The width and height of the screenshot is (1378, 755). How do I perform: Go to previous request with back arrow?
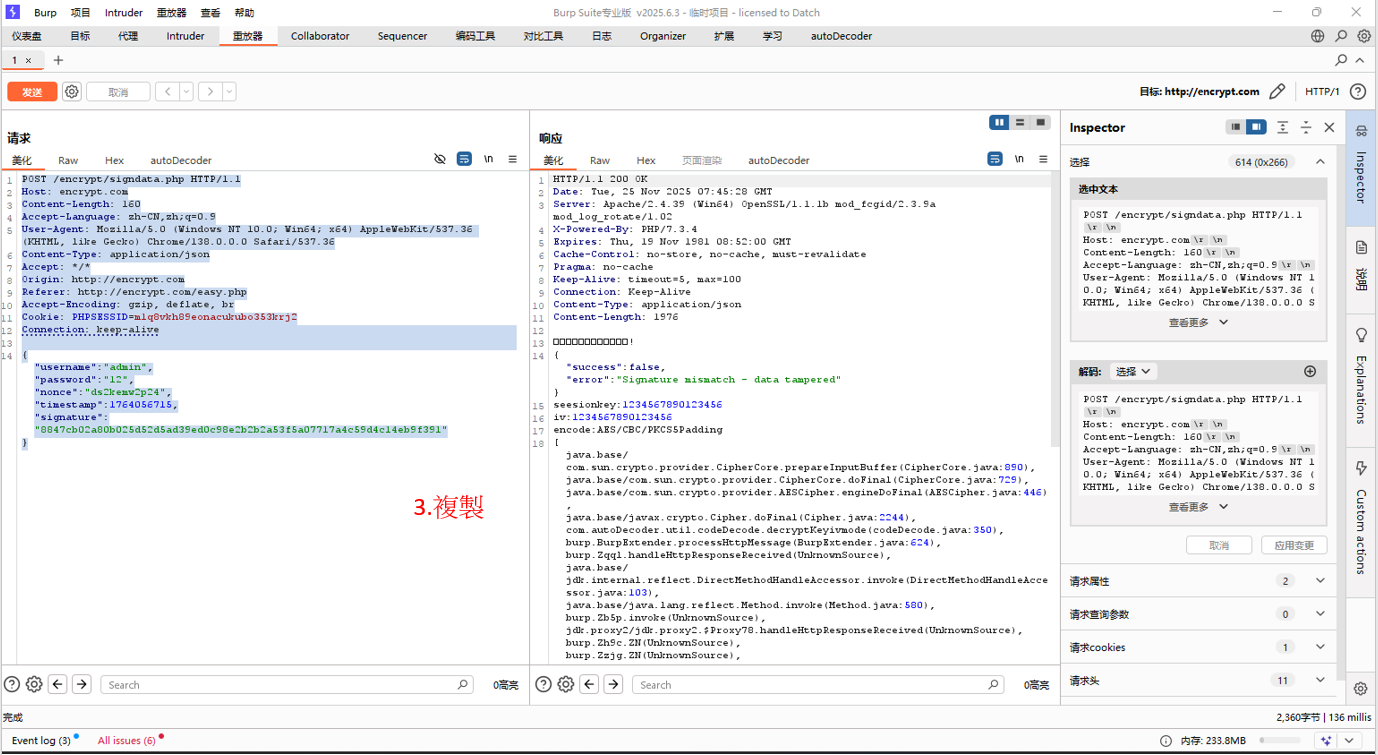click(x=168, y=92)
